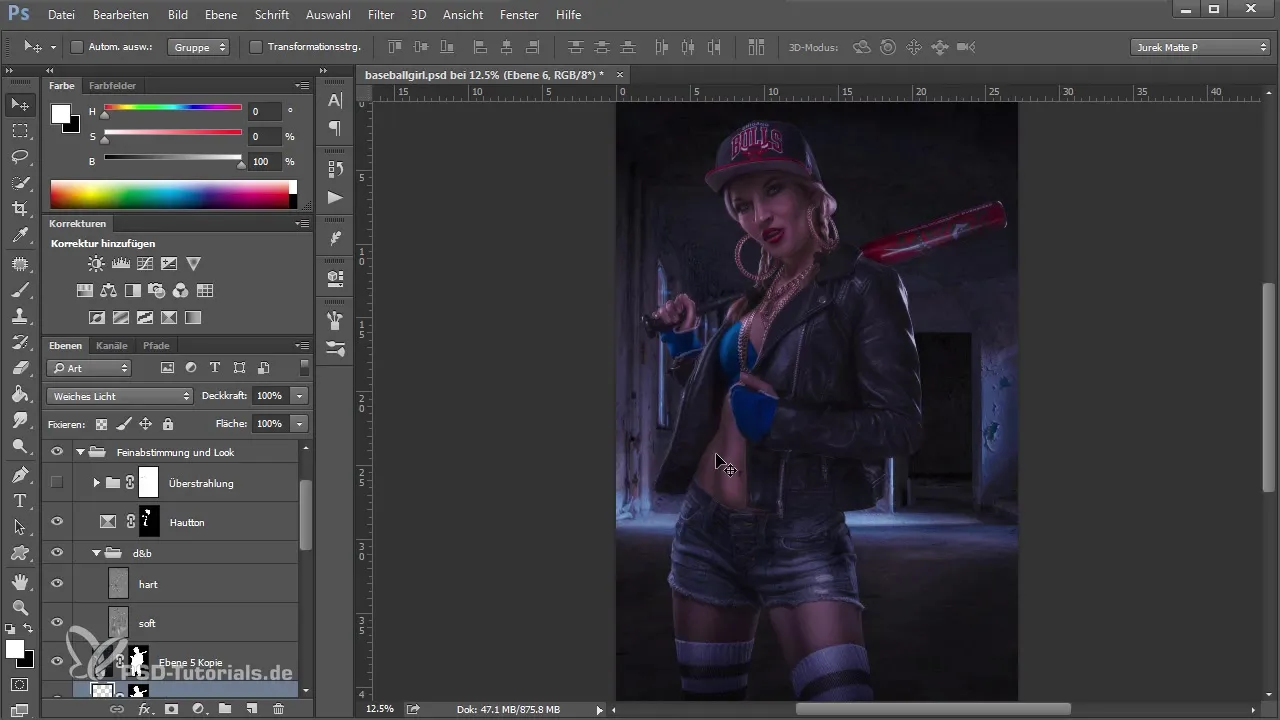The height and width of the screenshot is (720, 1280).
Task: Select the Clone Stamp tool
Action: (x=20, y=316)
